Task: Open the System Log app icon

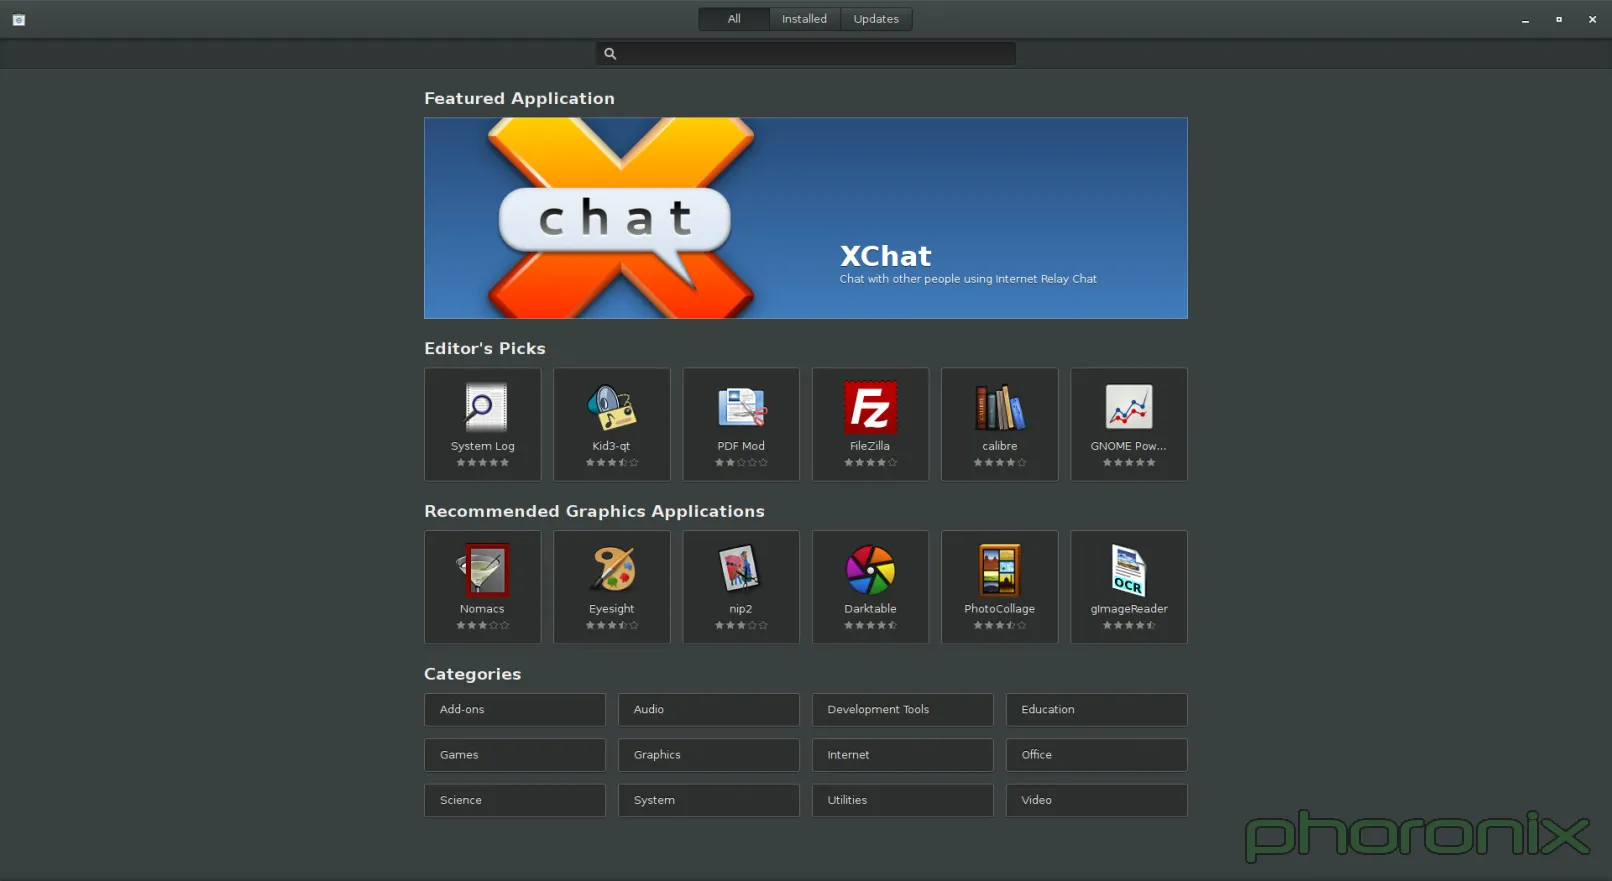Action: pyautogui.click(x=484, y=408)
